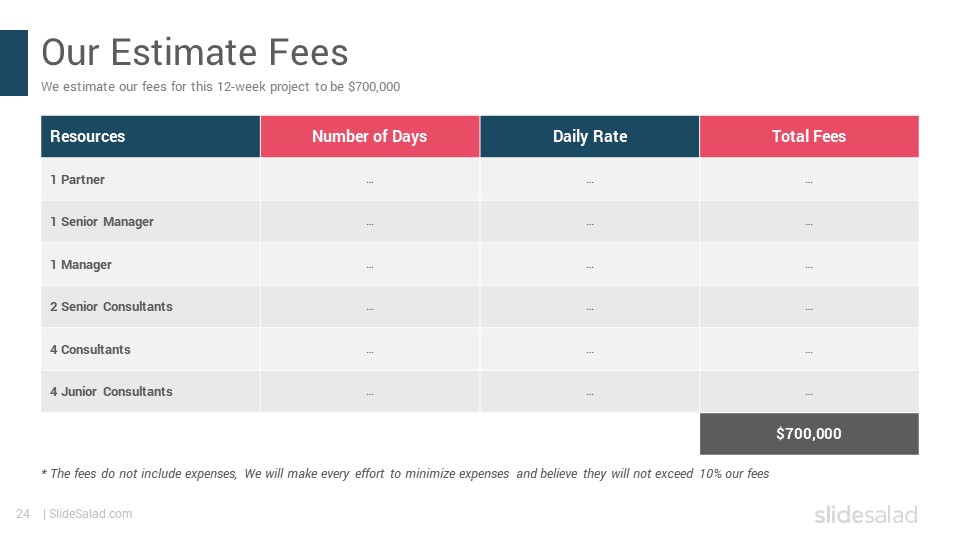This screenshot has width=960, height=540.
Task: Select the 12-week project subtitle text
Action: point(220,87)
